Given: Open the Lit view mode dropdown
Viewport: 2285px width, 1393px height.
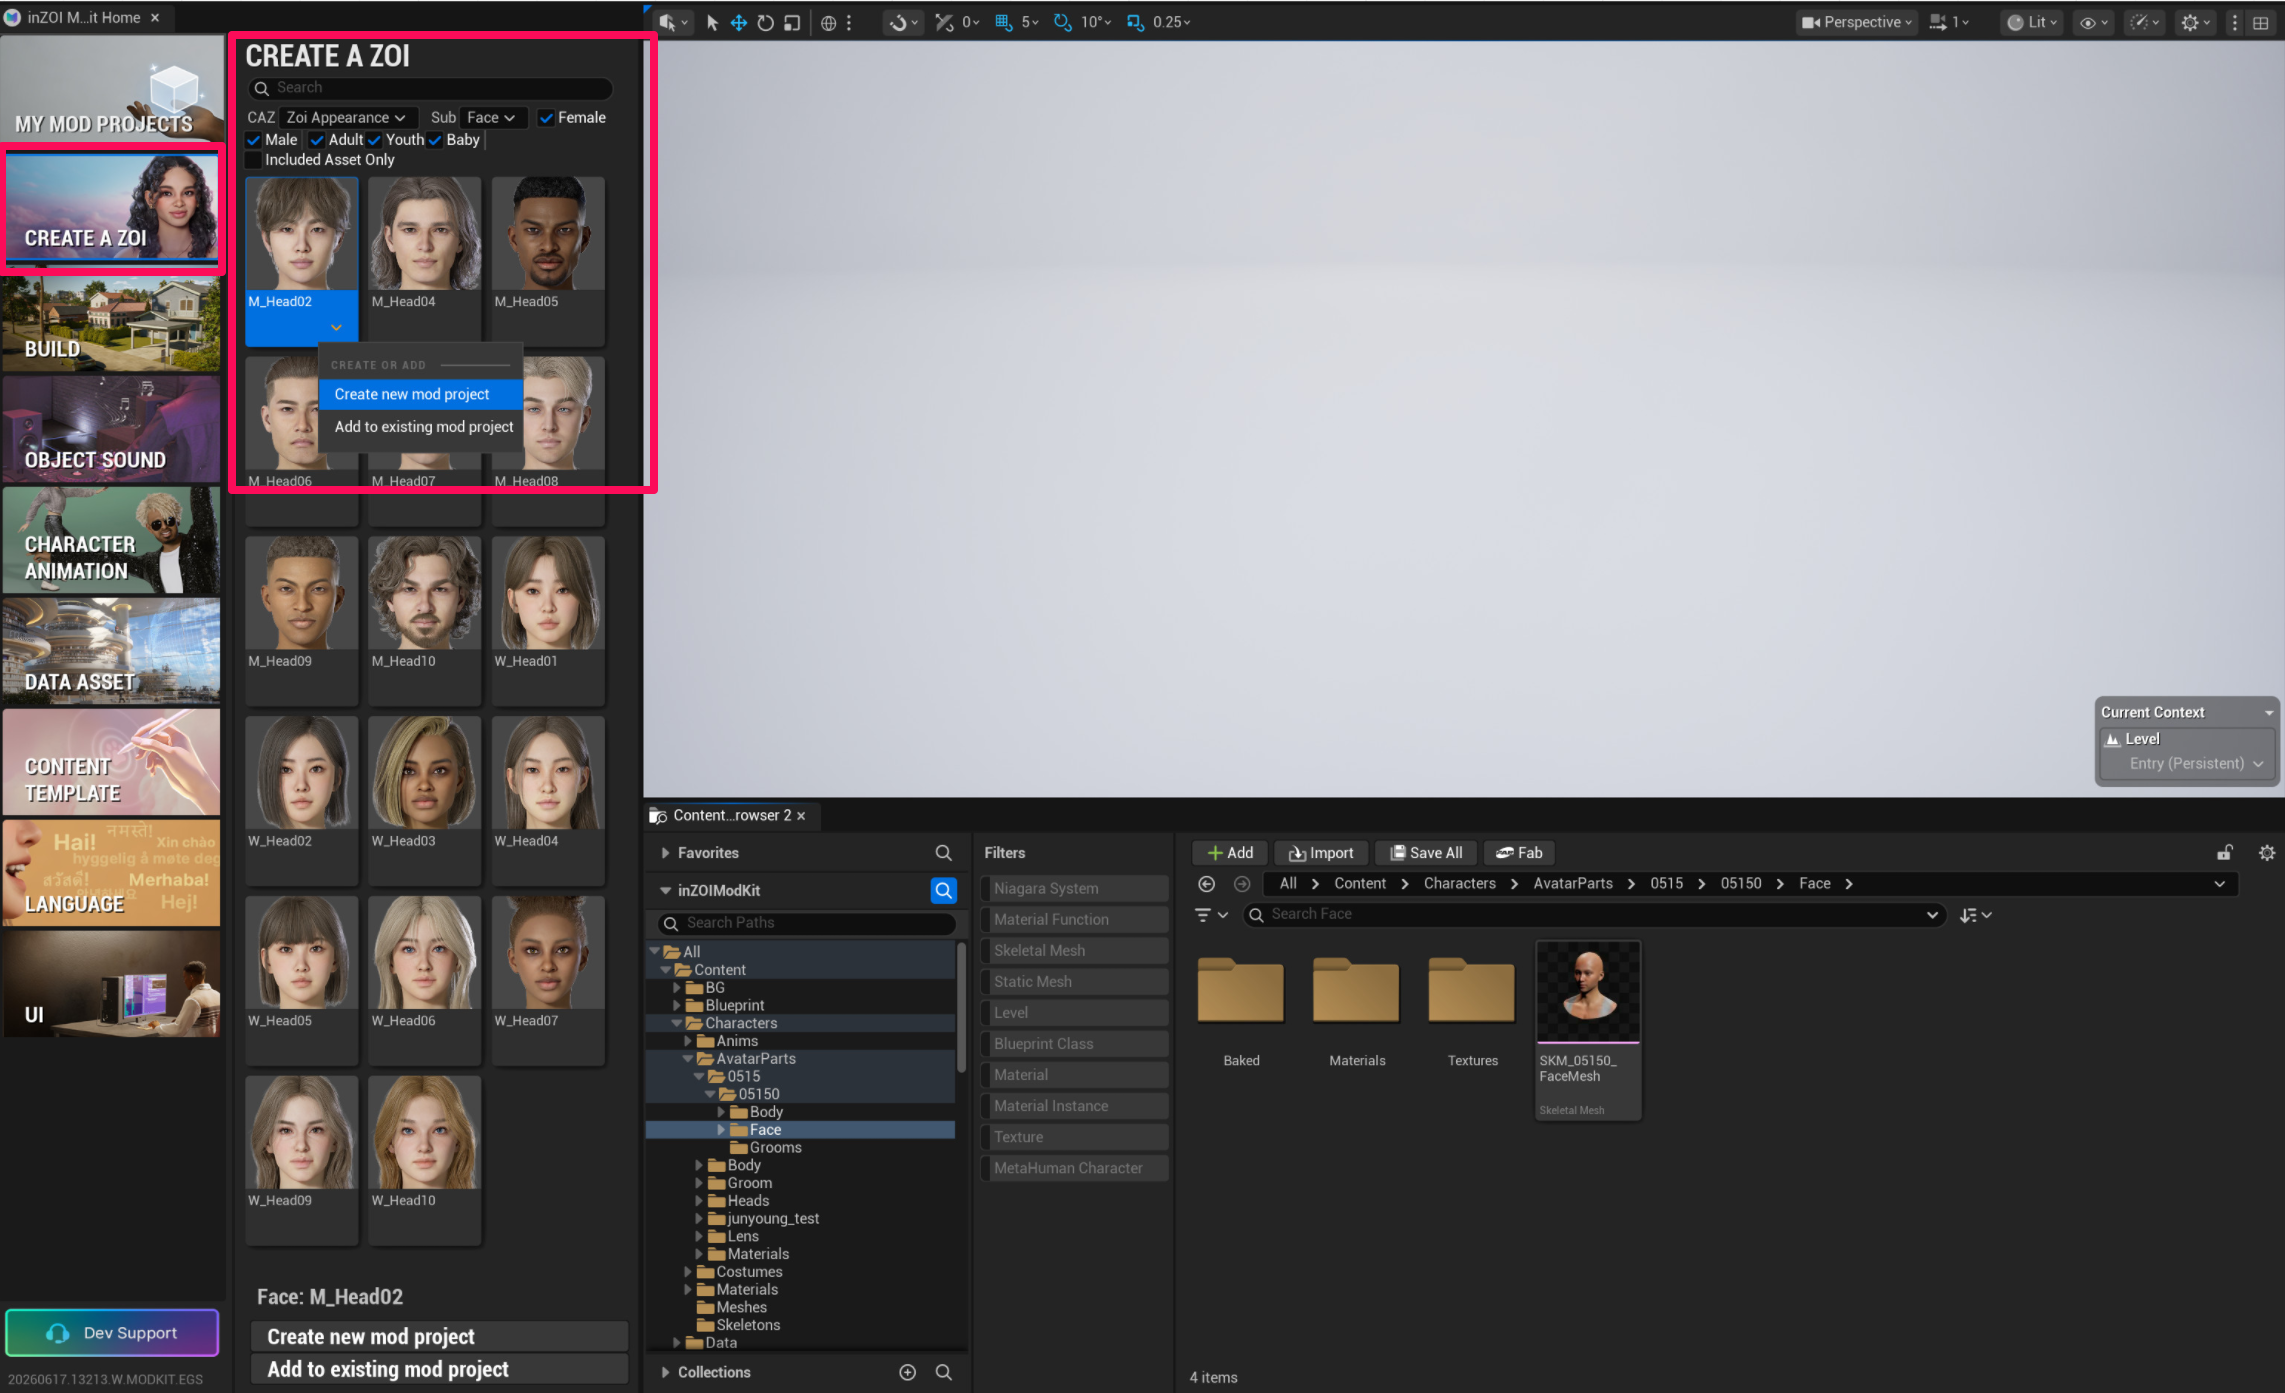Looking at the screenshot, I should [2032, 22].
